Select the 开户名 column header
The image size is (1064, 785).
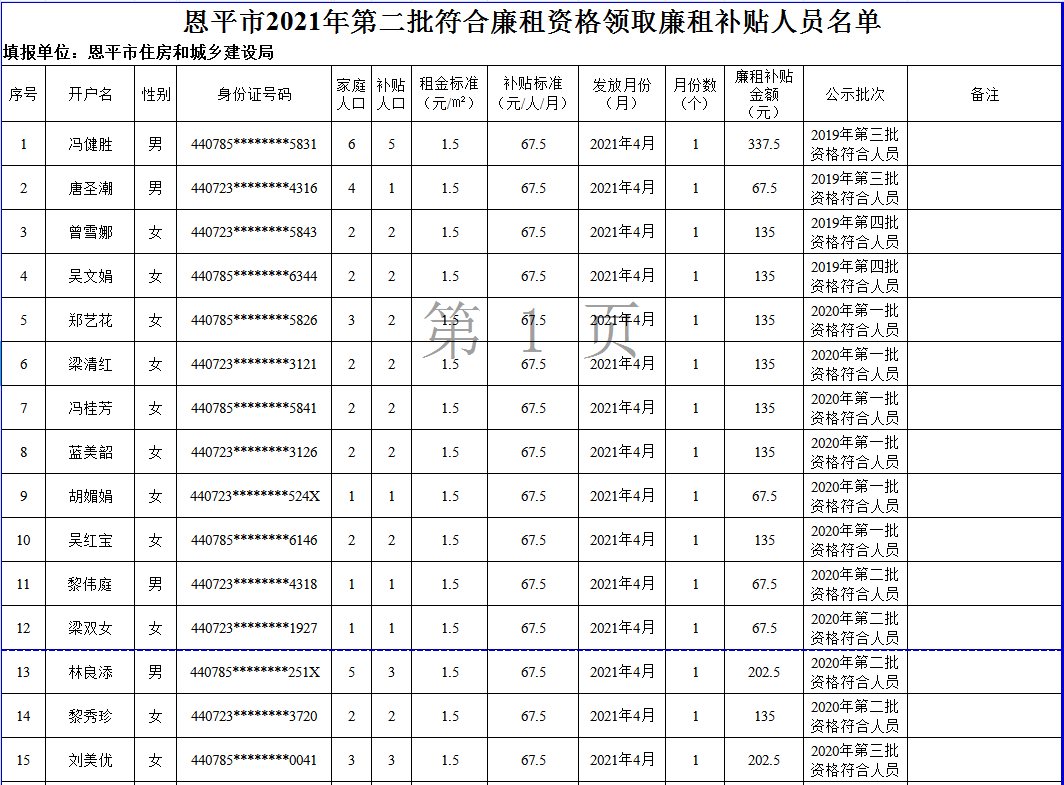(x=90, y=94)
